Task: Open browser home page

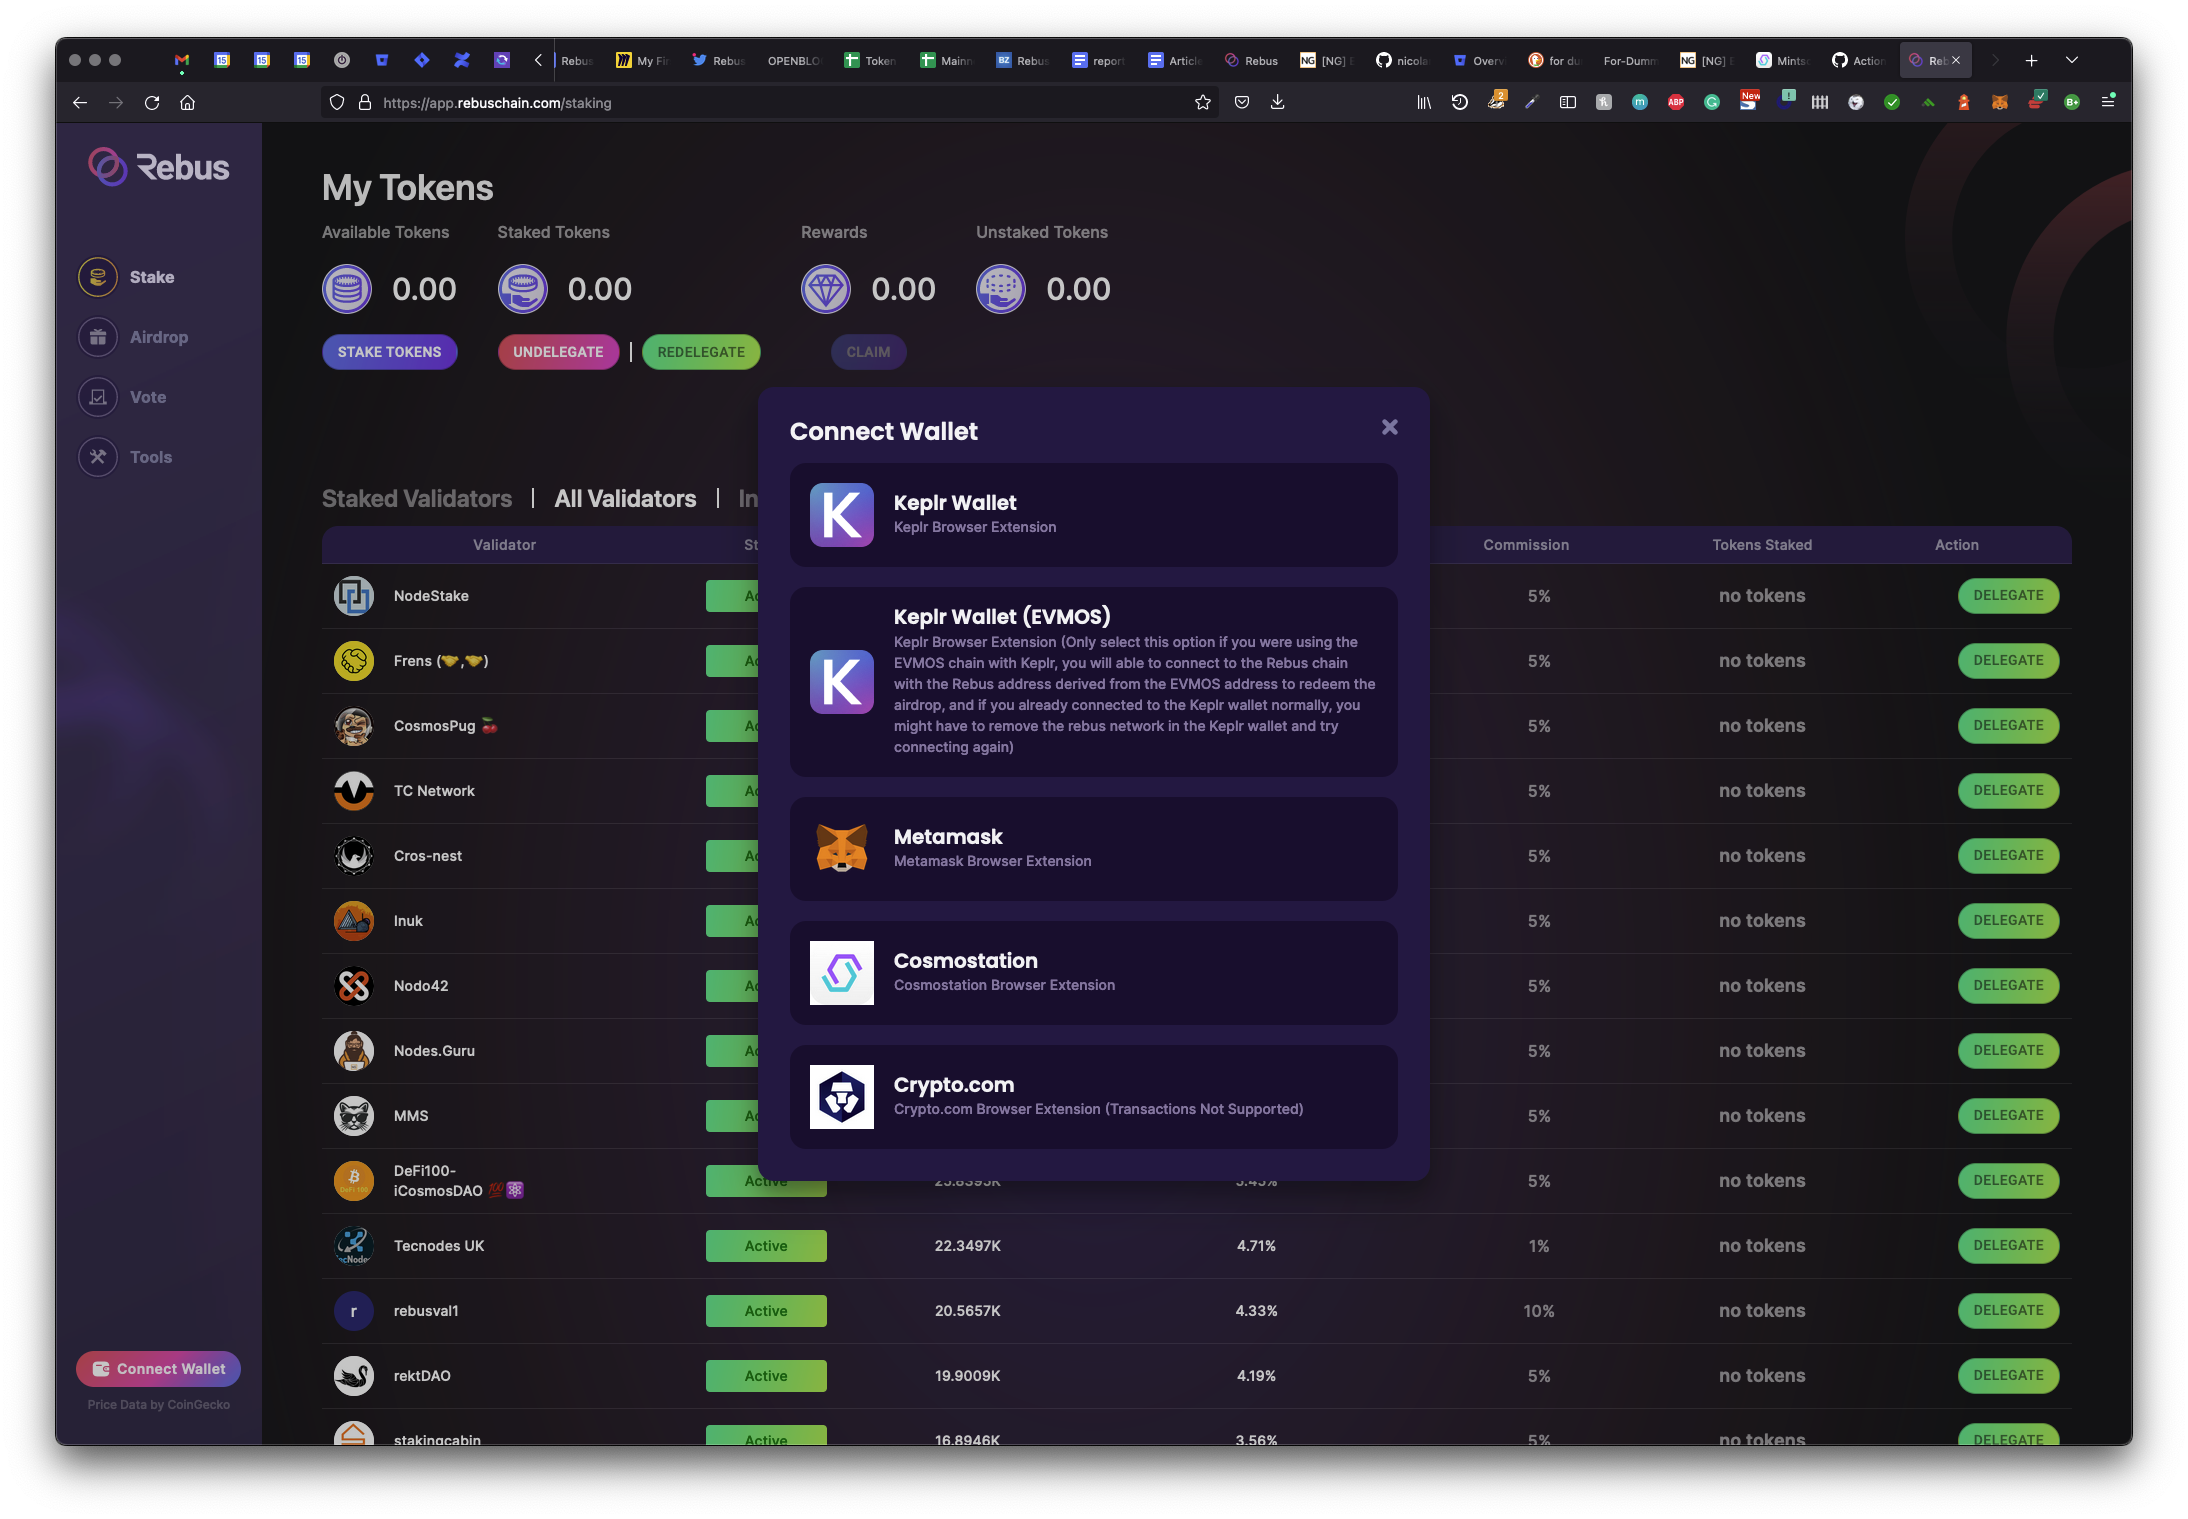Action: point(187,102)
